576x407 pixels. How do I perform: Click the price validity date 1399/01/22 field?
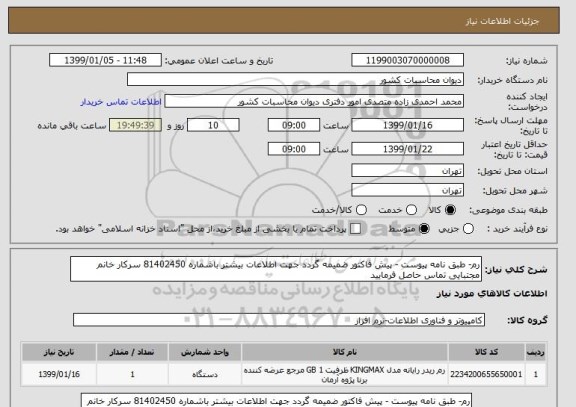pos(407,149)
